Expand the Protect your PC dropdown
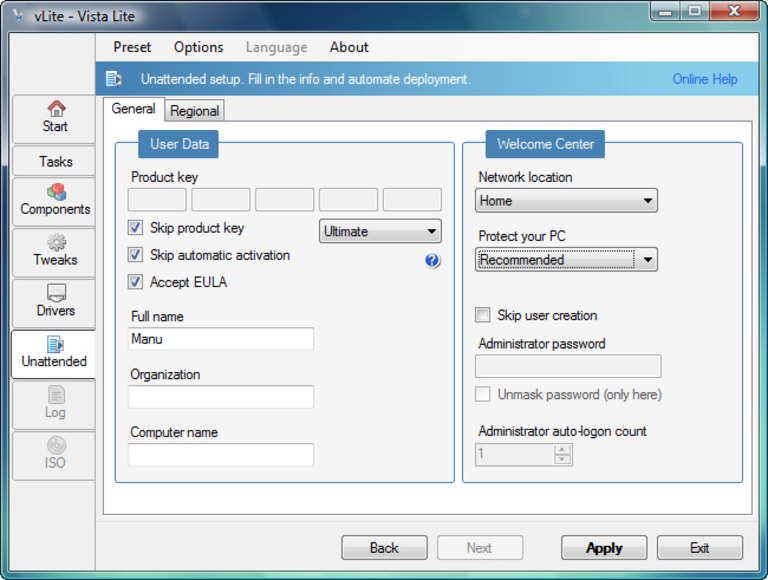Viewport: 768px width, 580px height. pyautogui.click(x=566, y=260)
